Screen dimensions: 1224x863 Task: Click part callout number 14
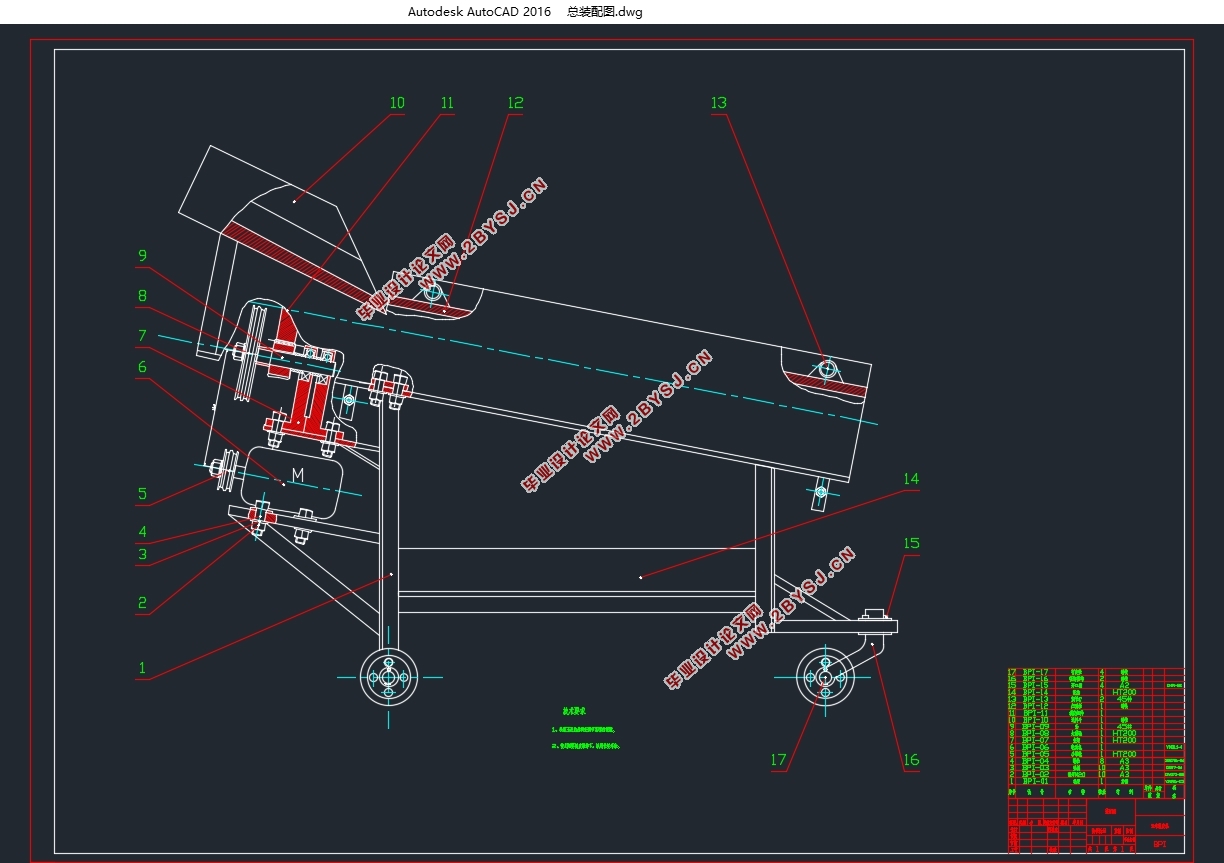(910, 479)
